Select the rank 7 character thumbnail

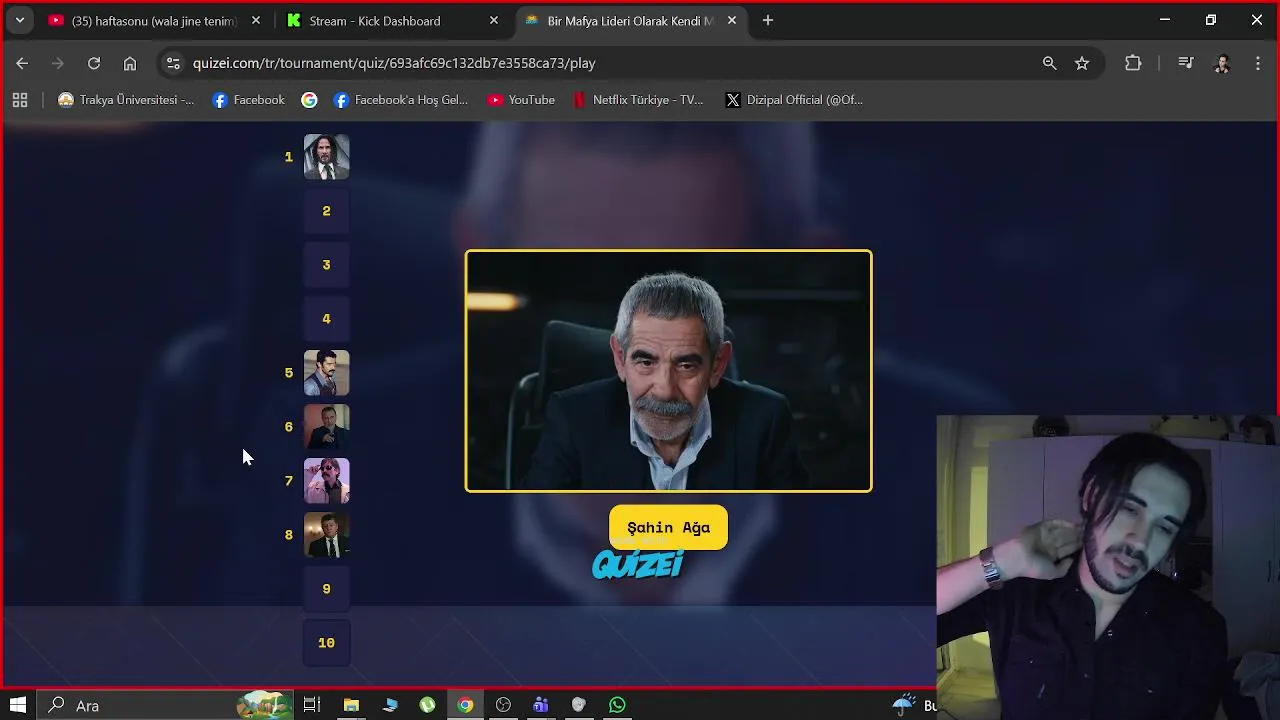pos(327,481)
